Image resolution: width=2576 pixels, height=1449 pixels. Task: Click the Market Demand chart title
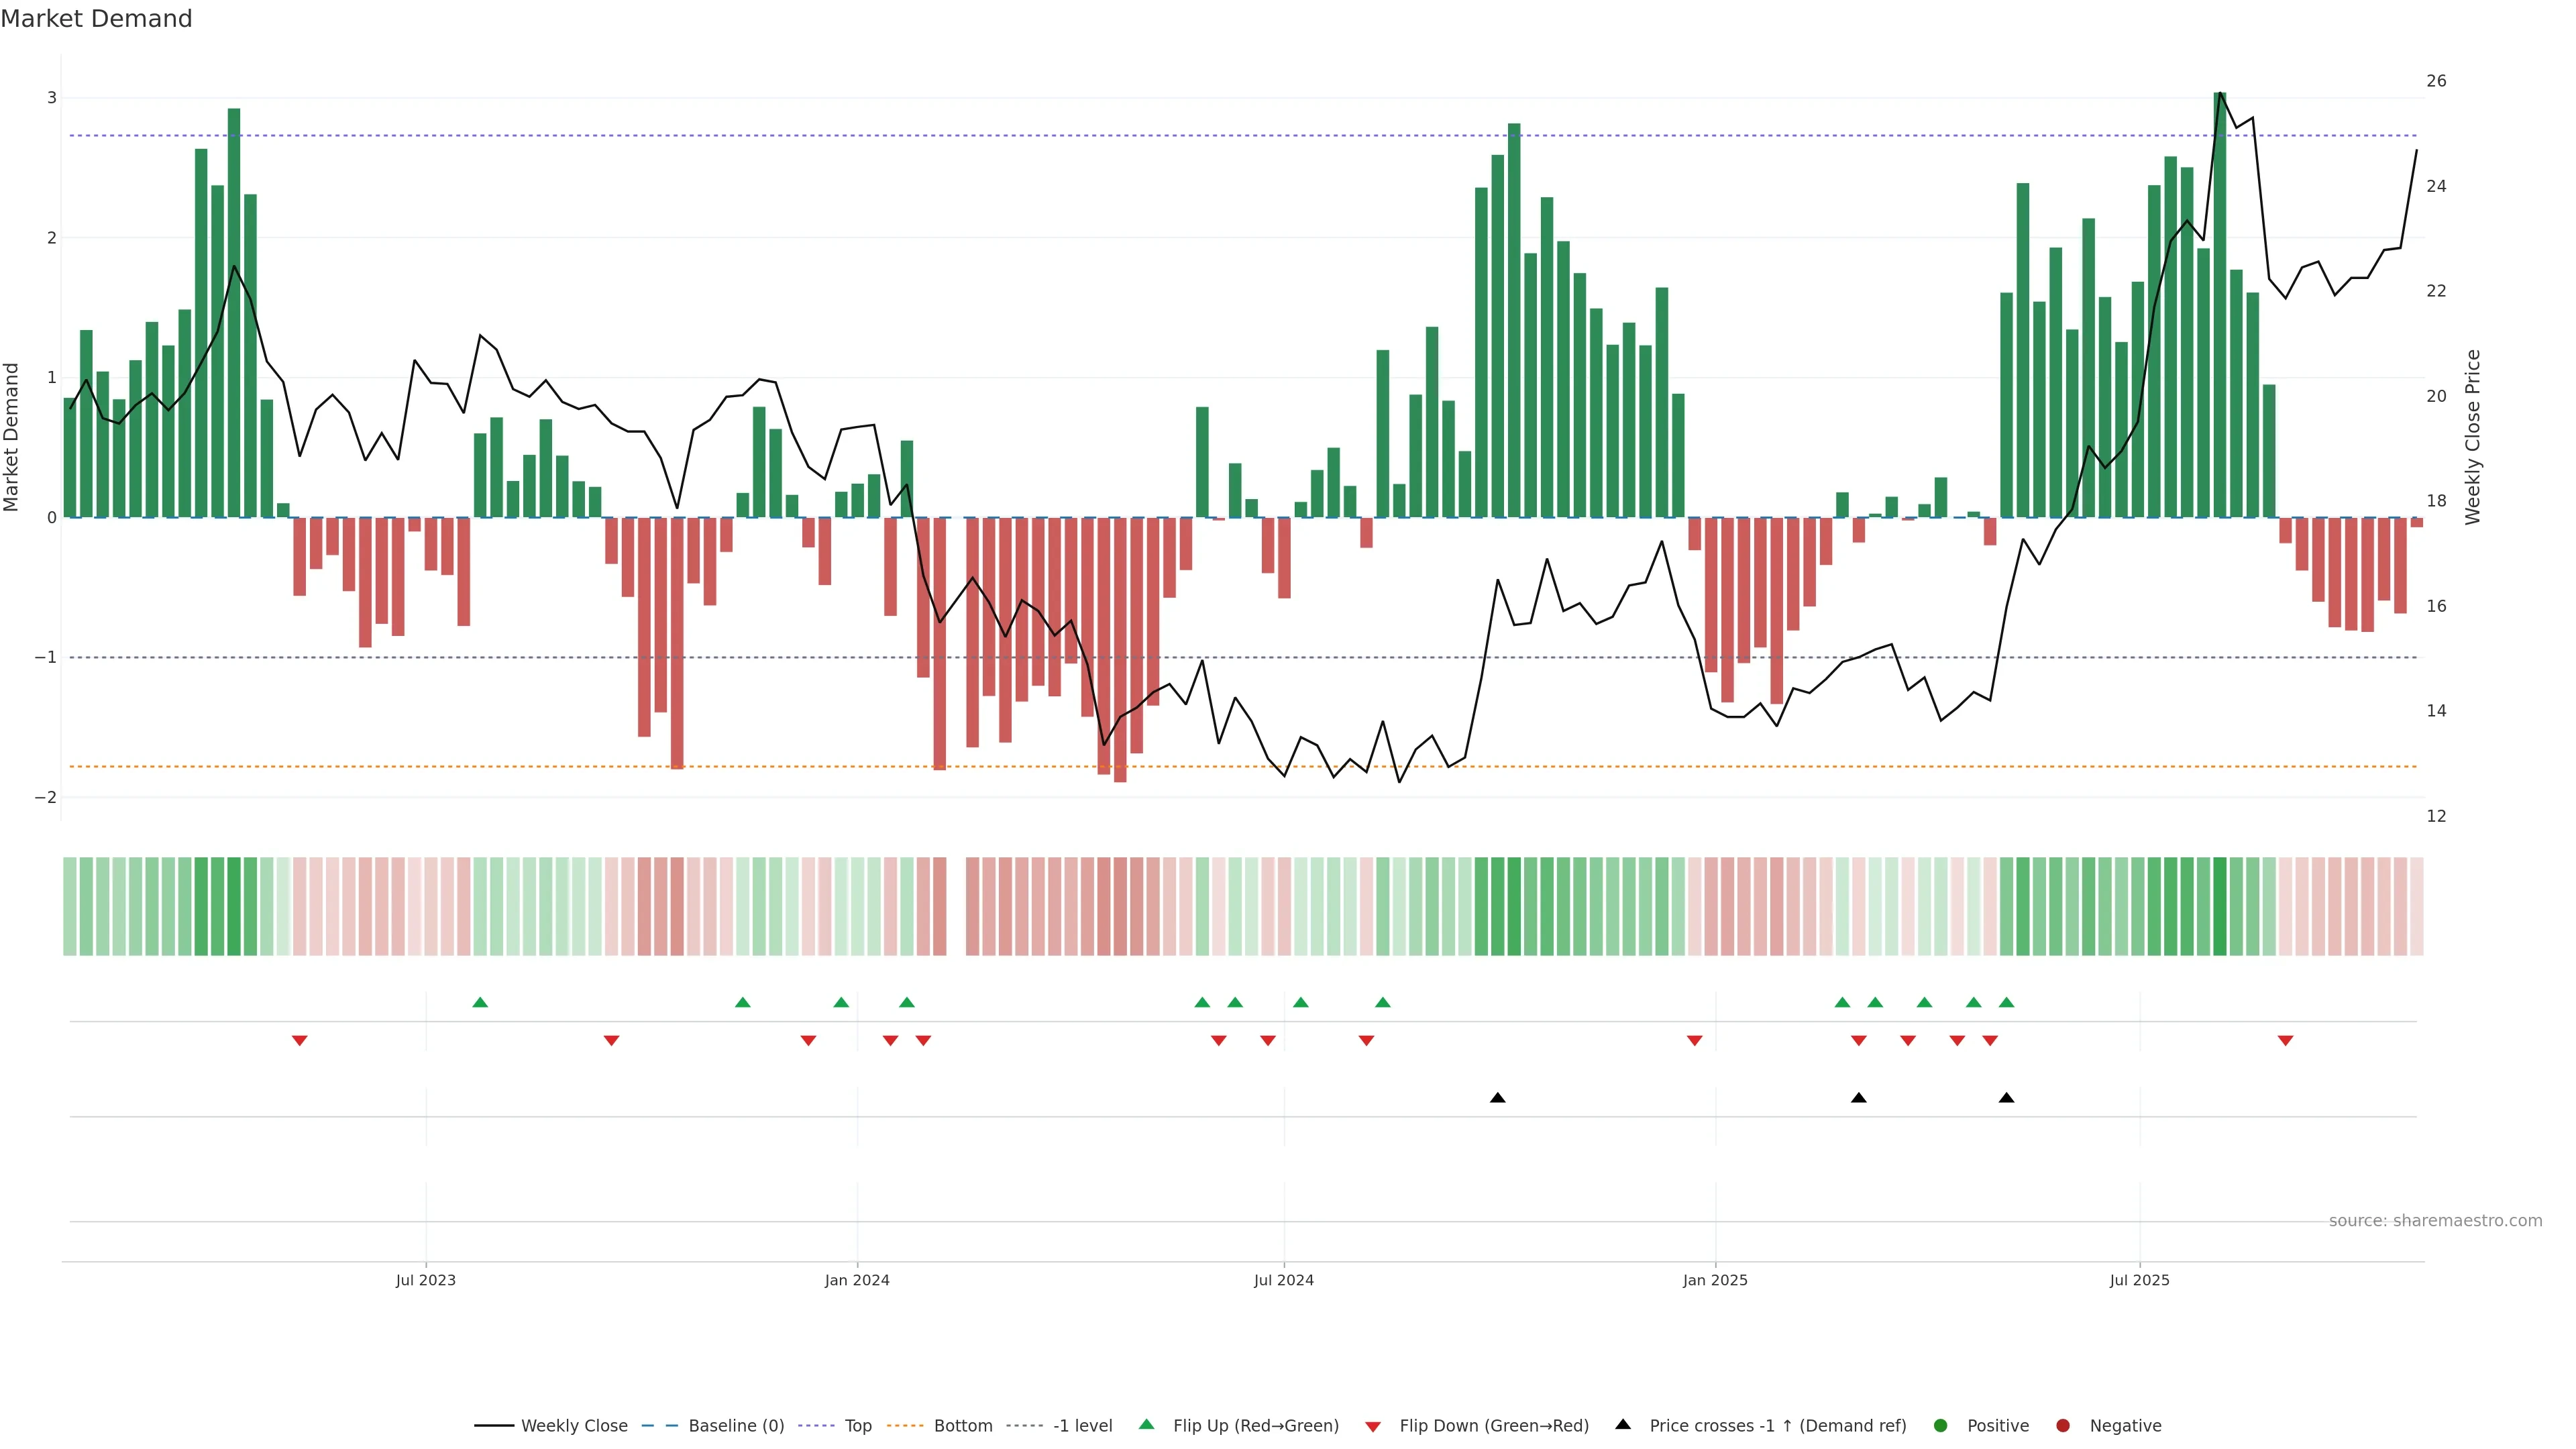96,19
